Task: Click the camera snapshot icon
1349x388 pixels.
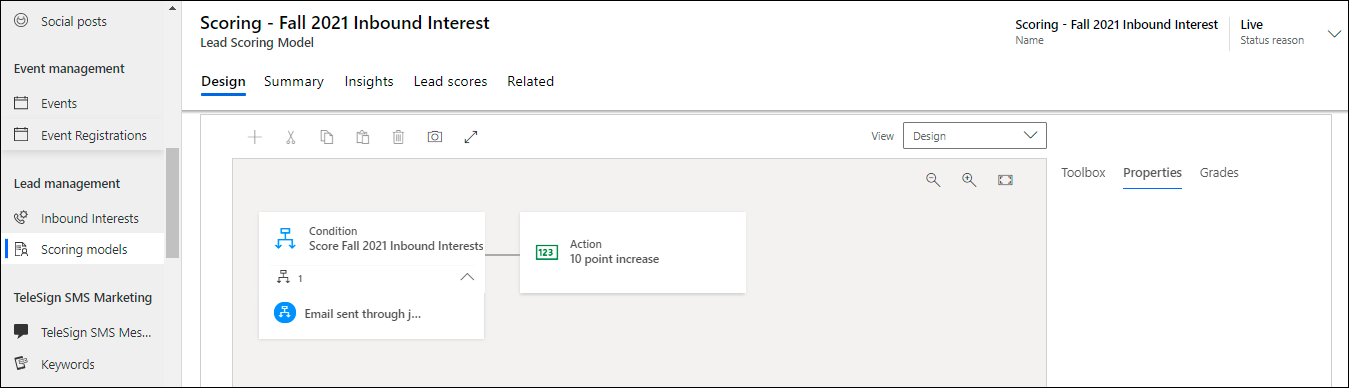Action: pyautogui.click(x=434, y=137)
